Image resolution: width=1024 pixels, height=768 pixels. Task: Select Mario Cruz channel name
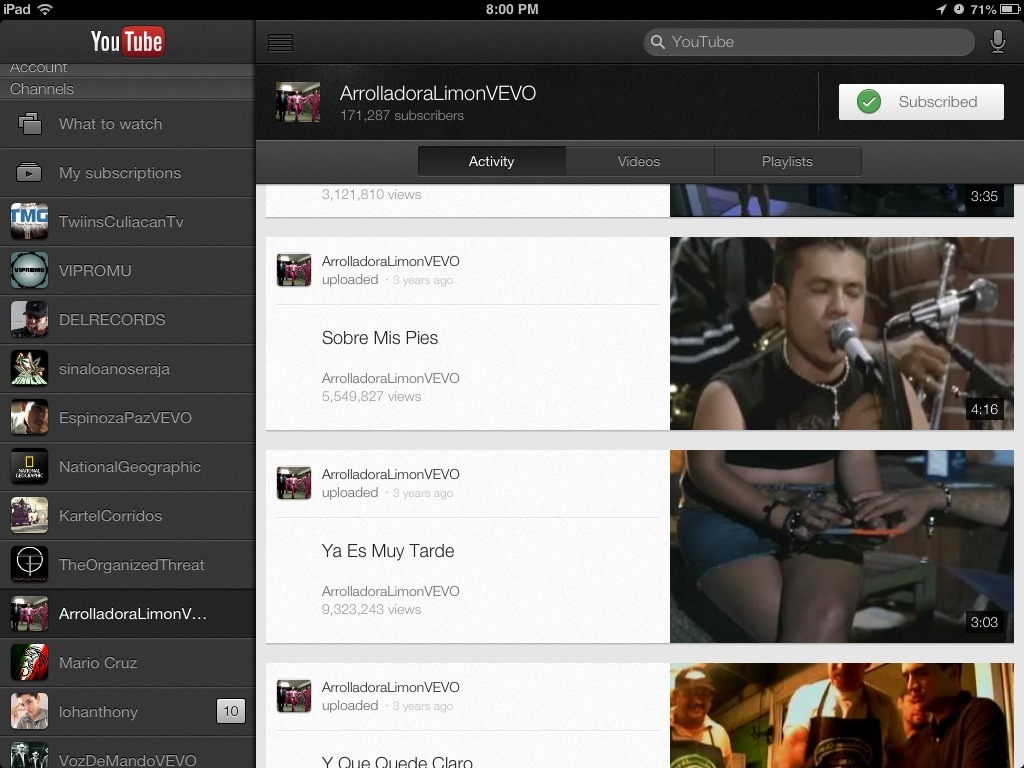click(98, 663)
